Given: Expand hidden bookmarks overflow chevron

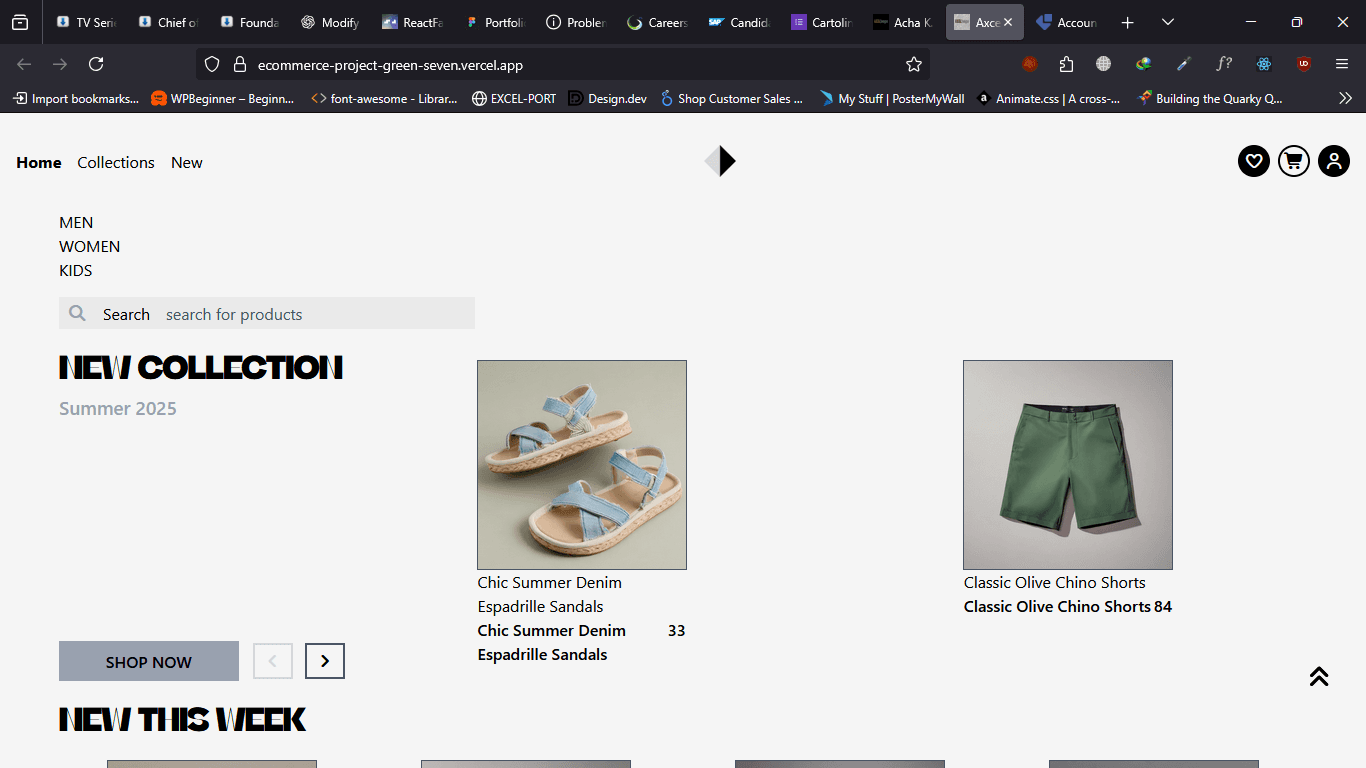Looking at the screenshot, I should pos(1345,98).
